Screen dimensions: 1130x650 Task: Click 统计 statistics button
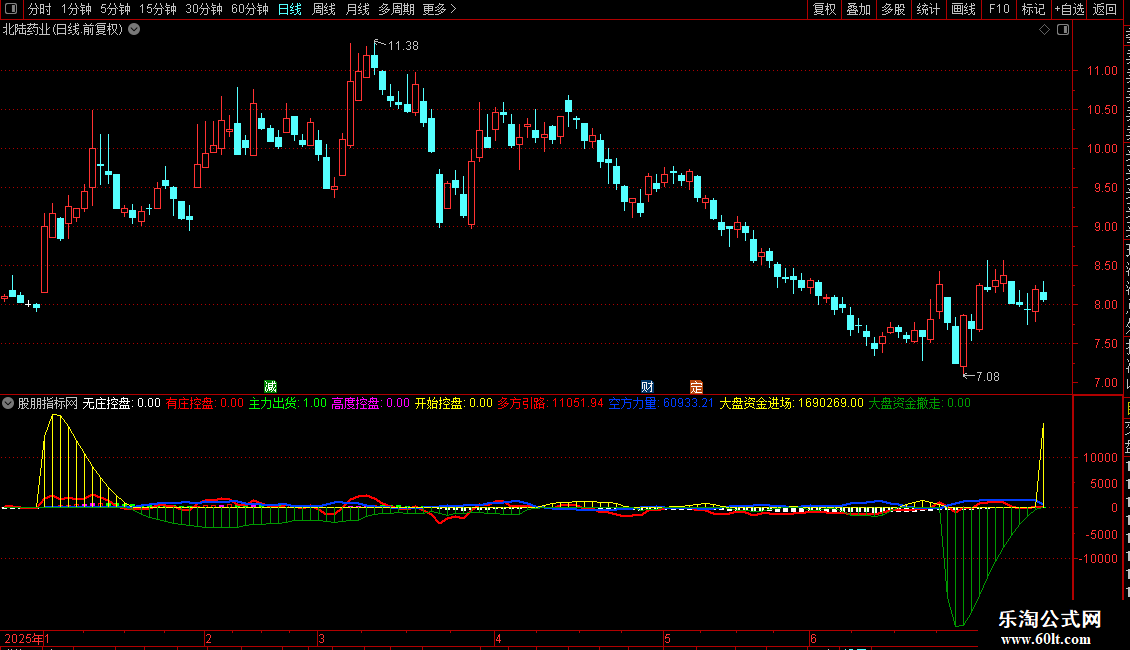click(x=927, y=9)
